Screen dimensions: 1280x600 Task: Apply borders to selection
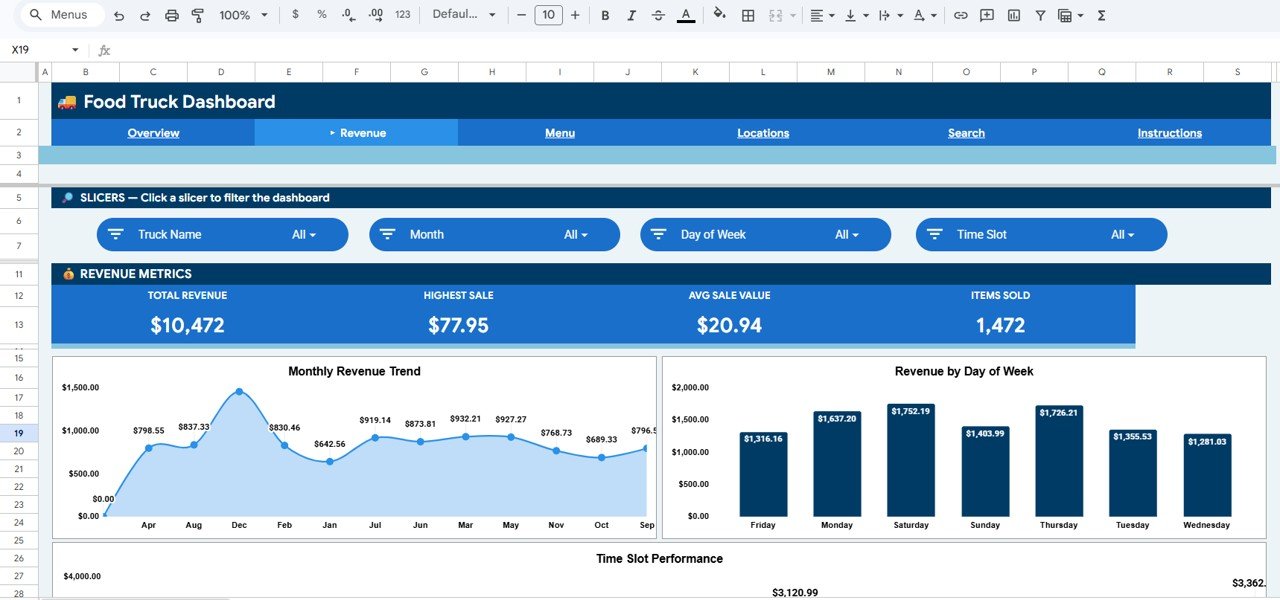(747, 15)
